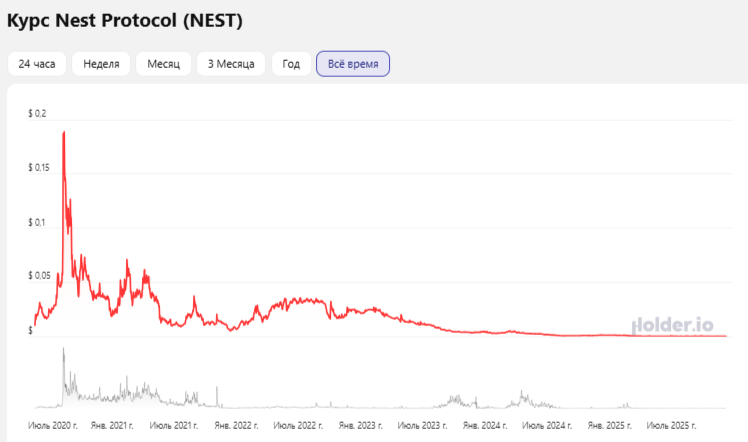
Task: Select the "24 часа" time range tab
Action: [x=37, y=64]
